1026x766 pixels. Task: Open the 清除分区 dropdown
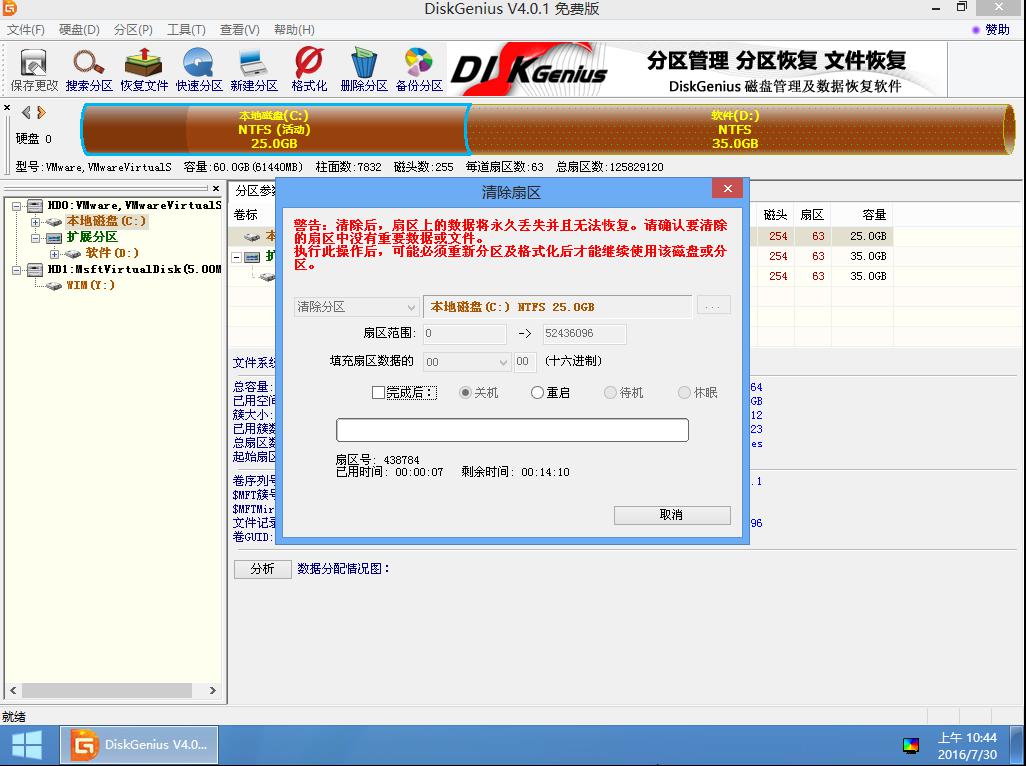[x=355, y=306]
